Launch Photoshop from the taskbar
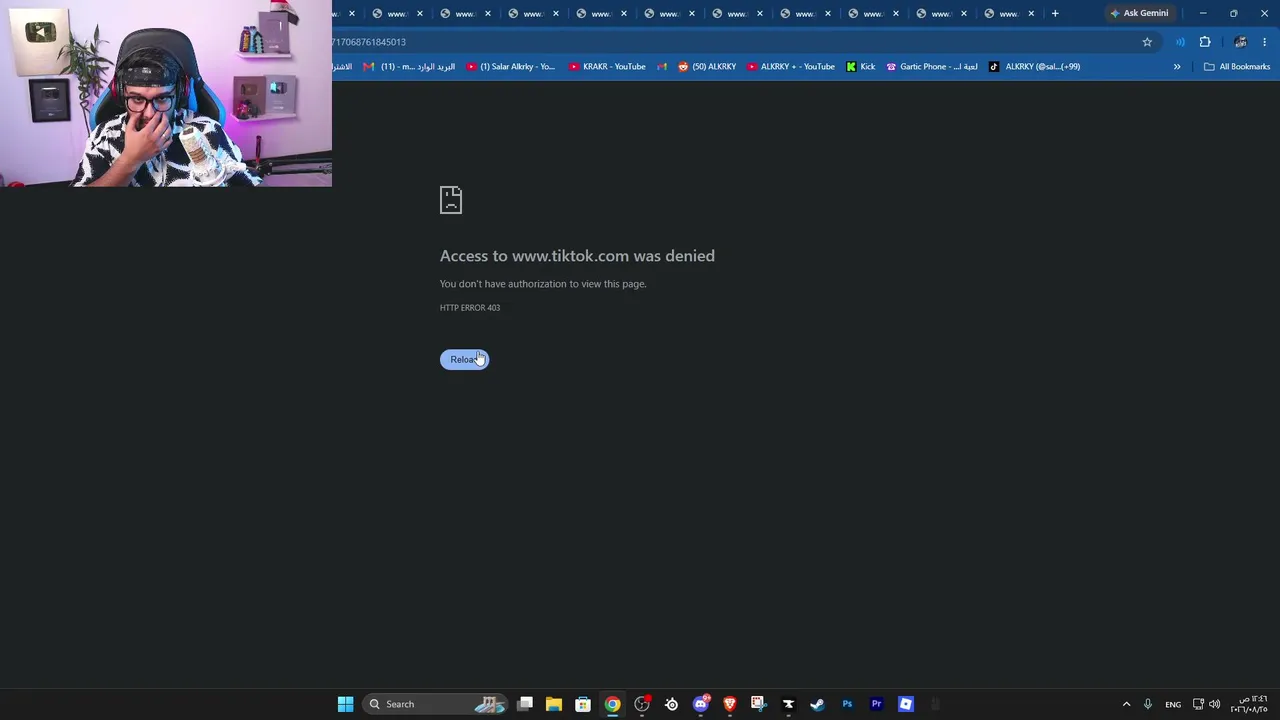 pyautogui.click(x=847, y=704)
